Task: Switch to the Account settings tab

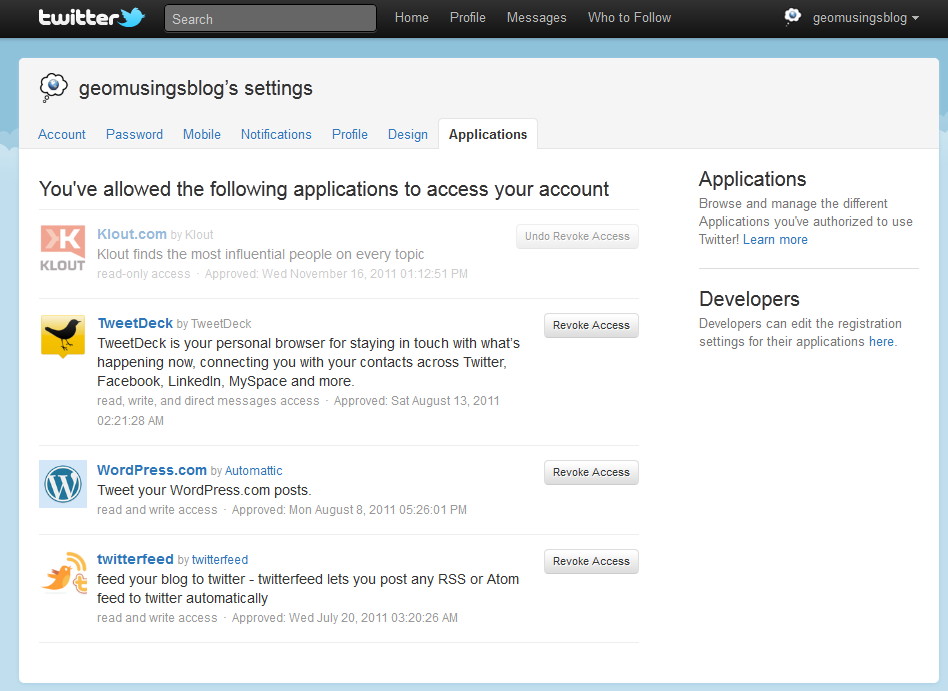Action: 62,134
